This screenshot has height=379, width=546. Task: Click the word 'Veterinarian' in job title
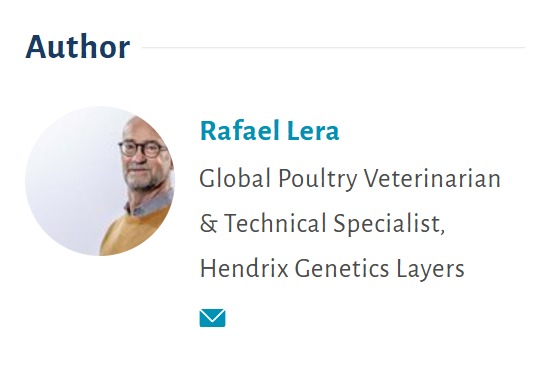(432, 178)
